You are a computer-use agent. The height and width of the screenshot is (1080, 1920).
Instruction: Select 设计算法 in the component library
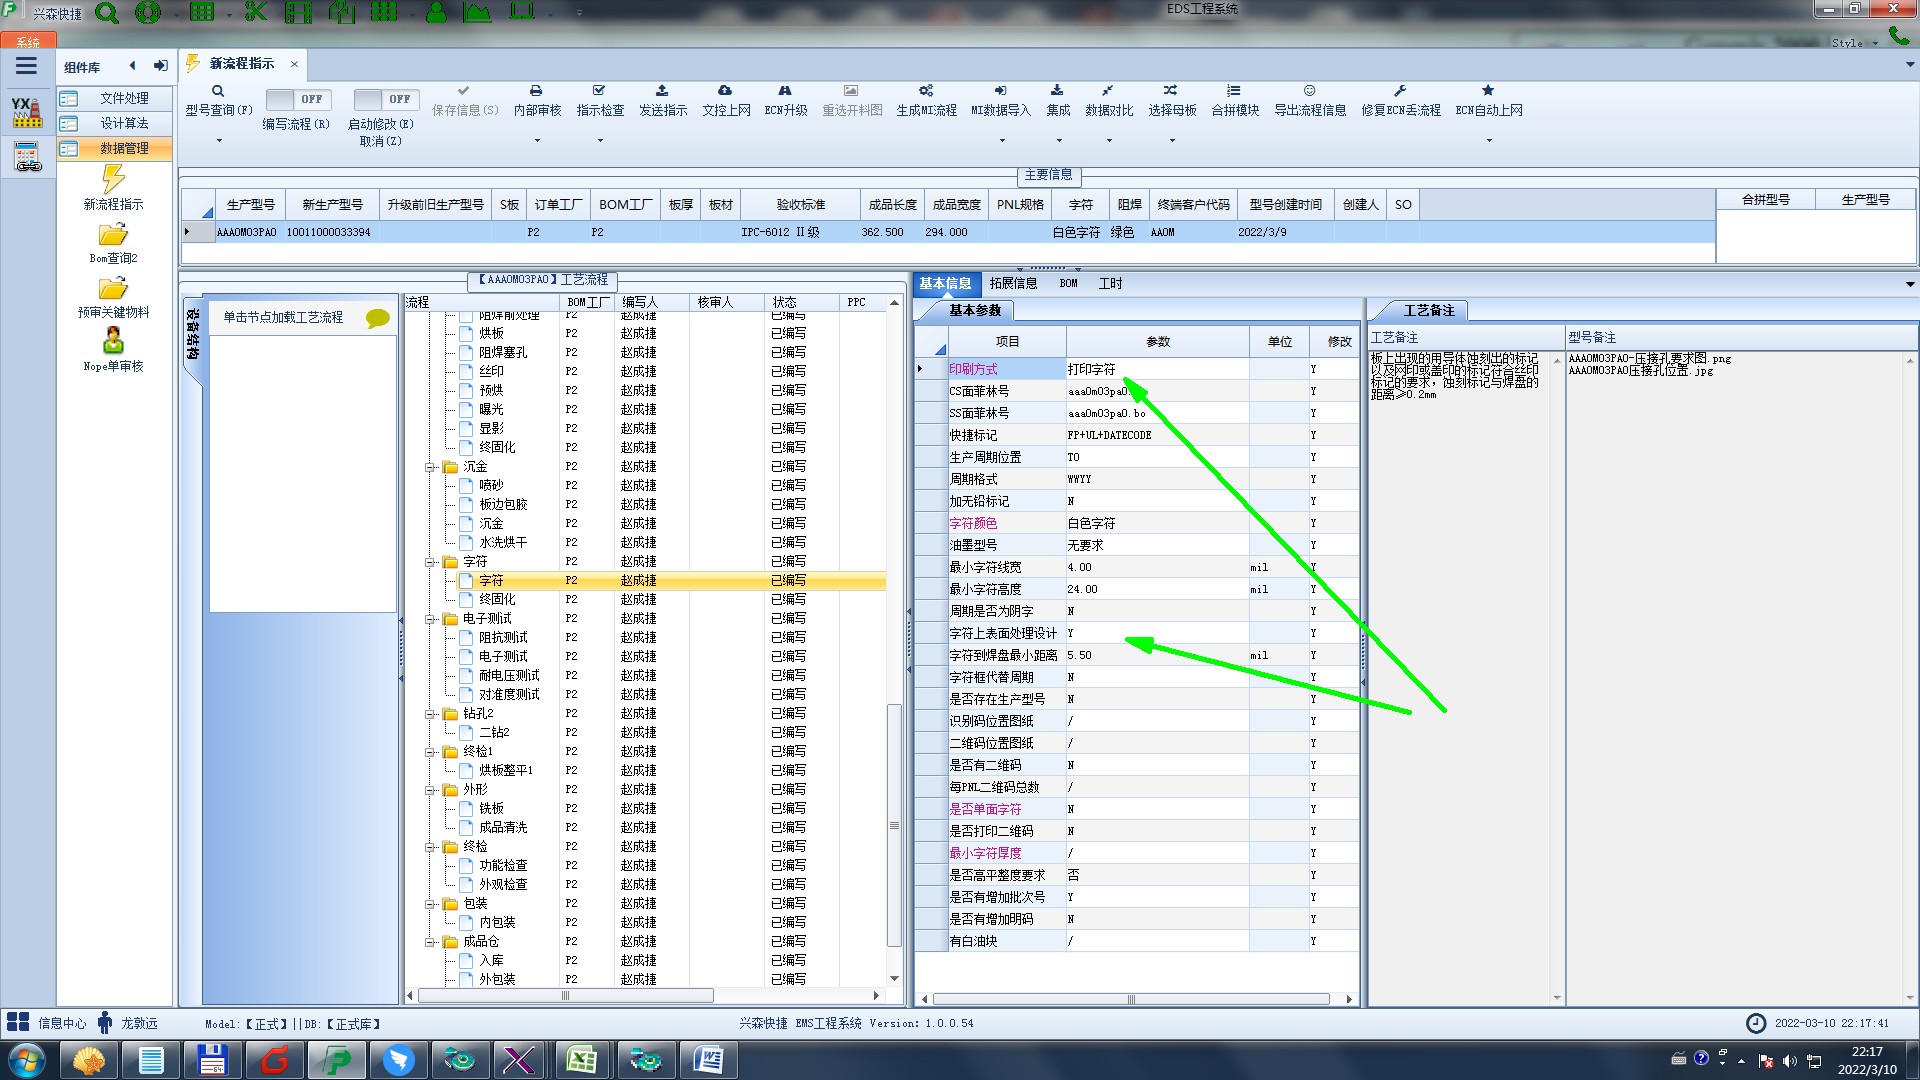tap(123, 123)
